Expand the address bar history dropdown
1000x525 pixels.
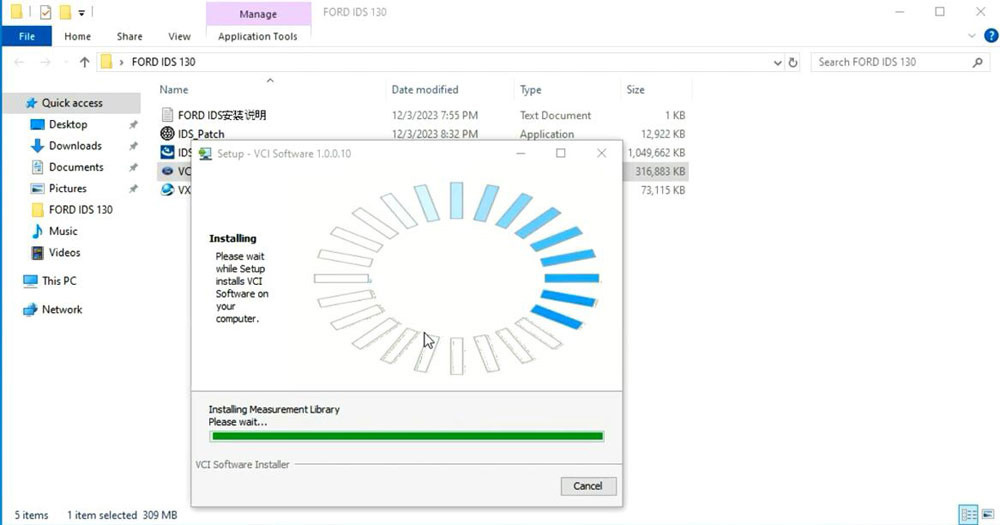[777, 63]
